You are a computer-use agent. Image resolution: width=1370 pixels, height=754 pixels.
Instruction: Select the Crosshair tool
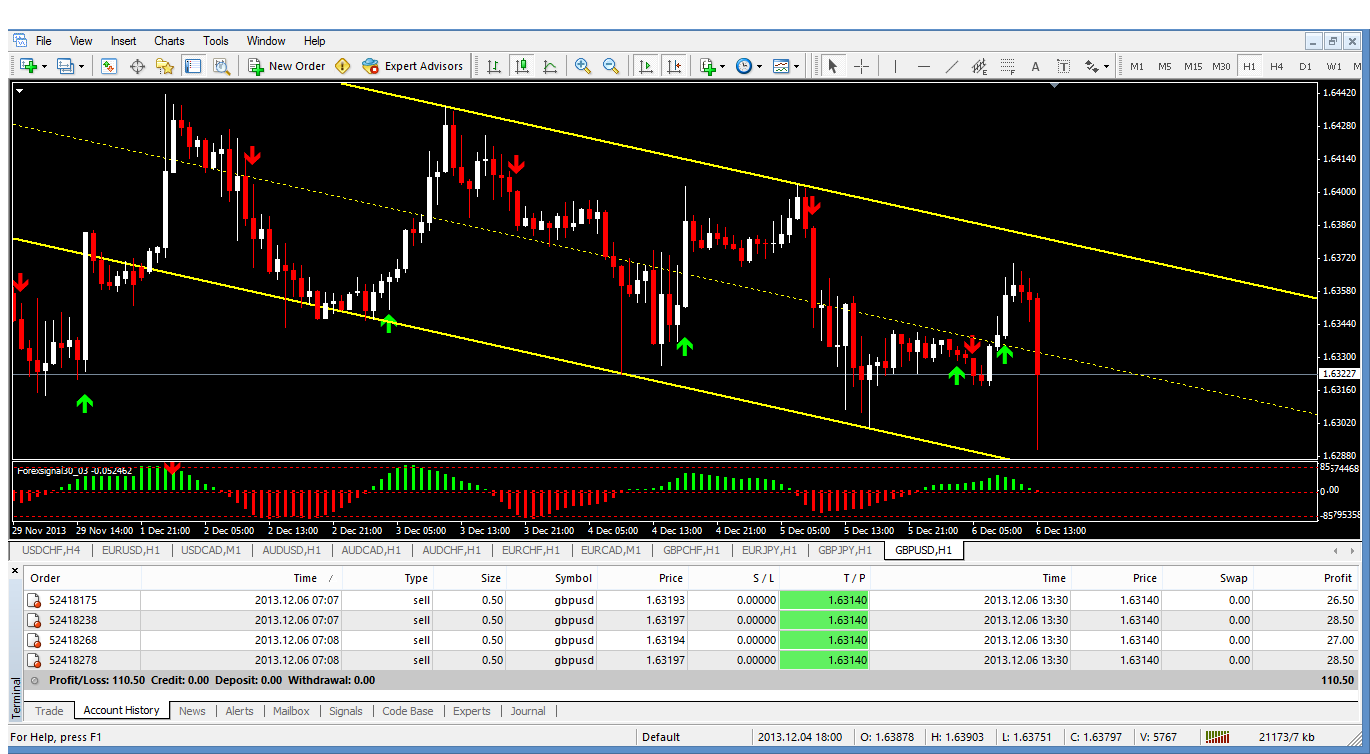coord(861,66)
